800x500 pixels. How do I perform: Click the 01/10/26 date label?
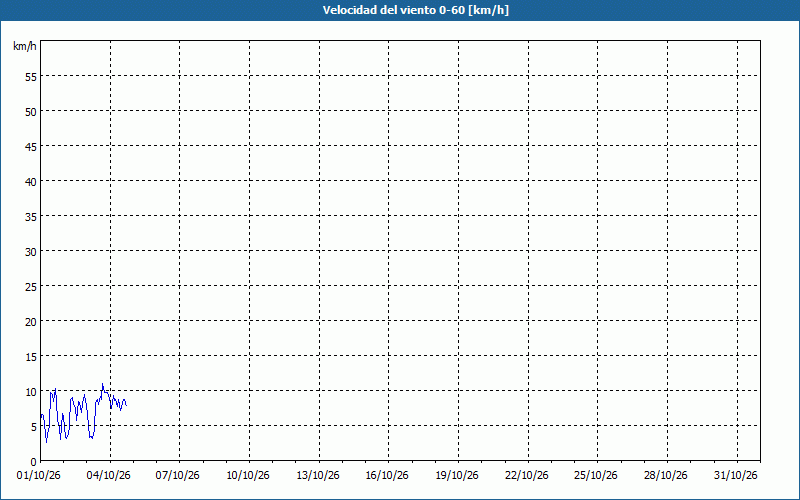pos(39,476)
